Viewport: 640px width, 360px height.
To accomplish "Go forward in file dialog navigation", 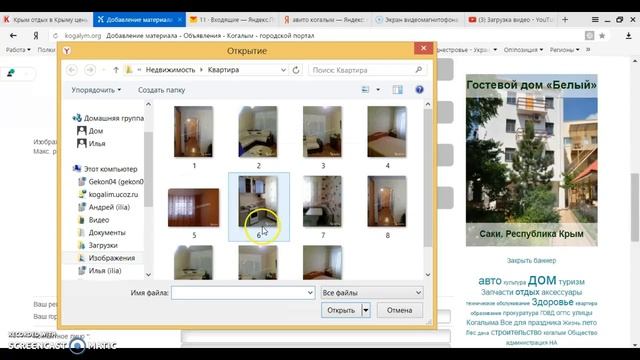I will (90, 70).
